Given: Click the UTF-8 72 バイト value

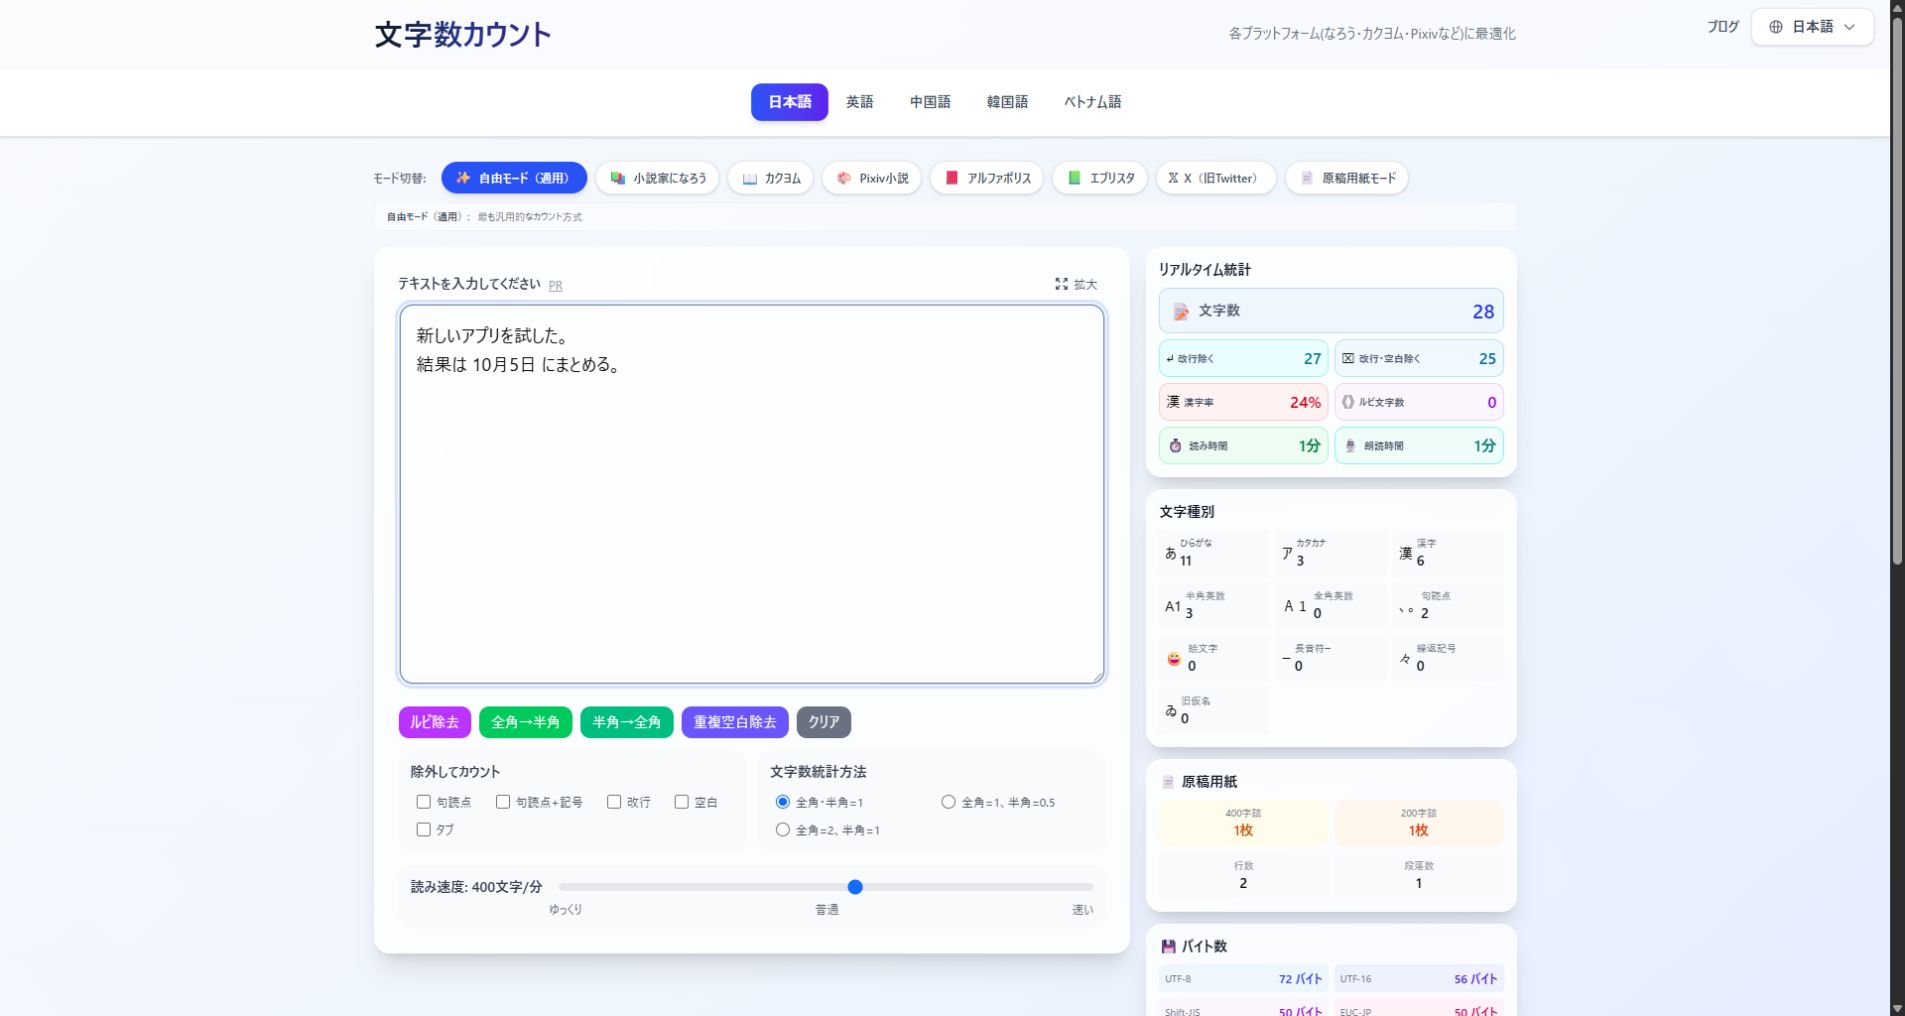Looking at the screenshot, I should coord(1300,979).
